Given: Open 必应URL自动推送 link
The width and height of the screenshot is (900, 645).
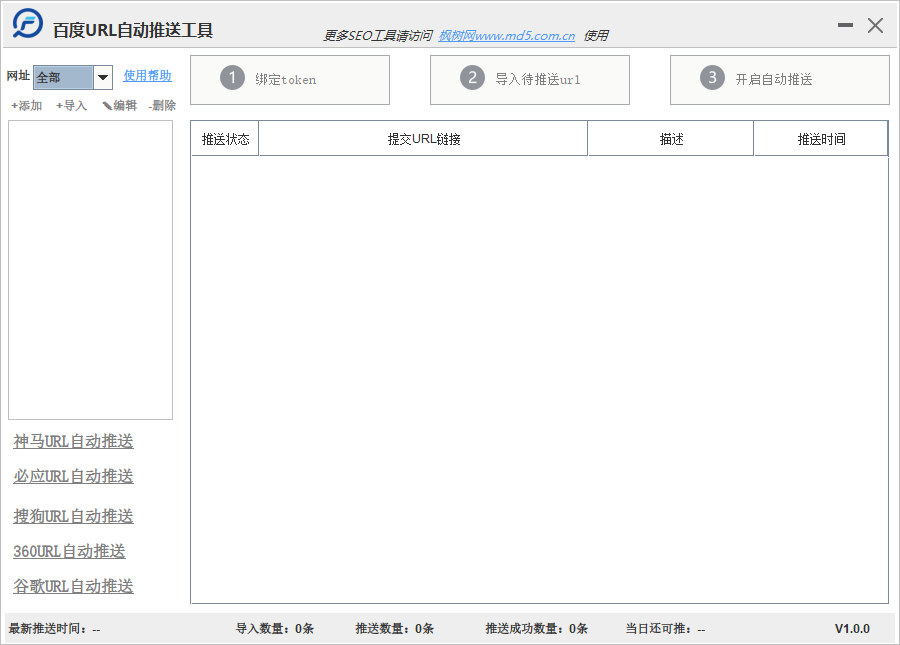Looking at the screenshot, I should [73, 476].
